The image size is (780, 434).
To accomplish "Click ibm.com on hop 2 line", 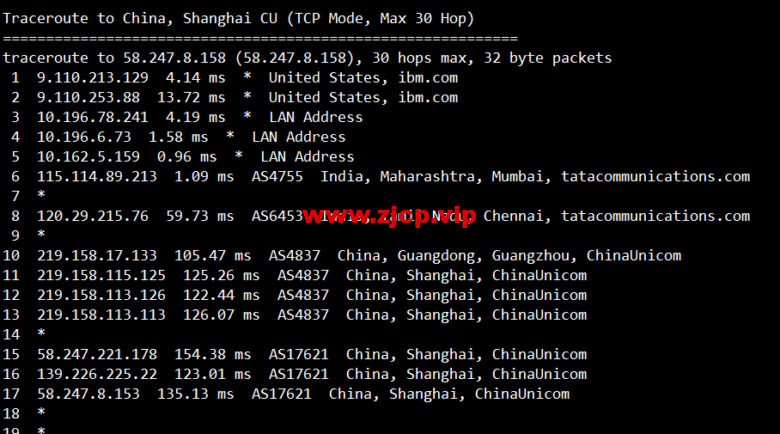I will click(428, 98).
